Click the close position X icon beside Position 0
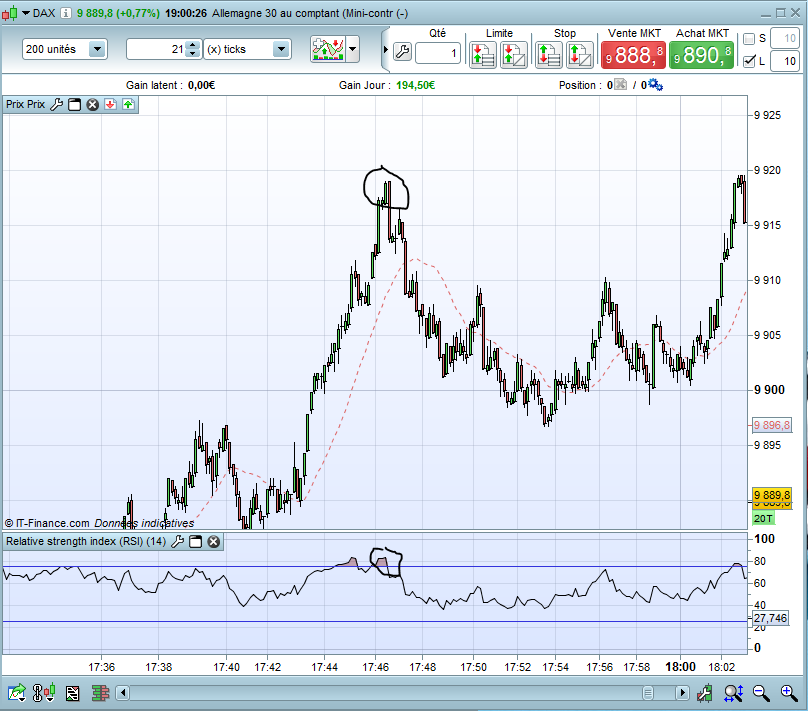The width and height of the screenshot is (808, 711). click(620, 84)
